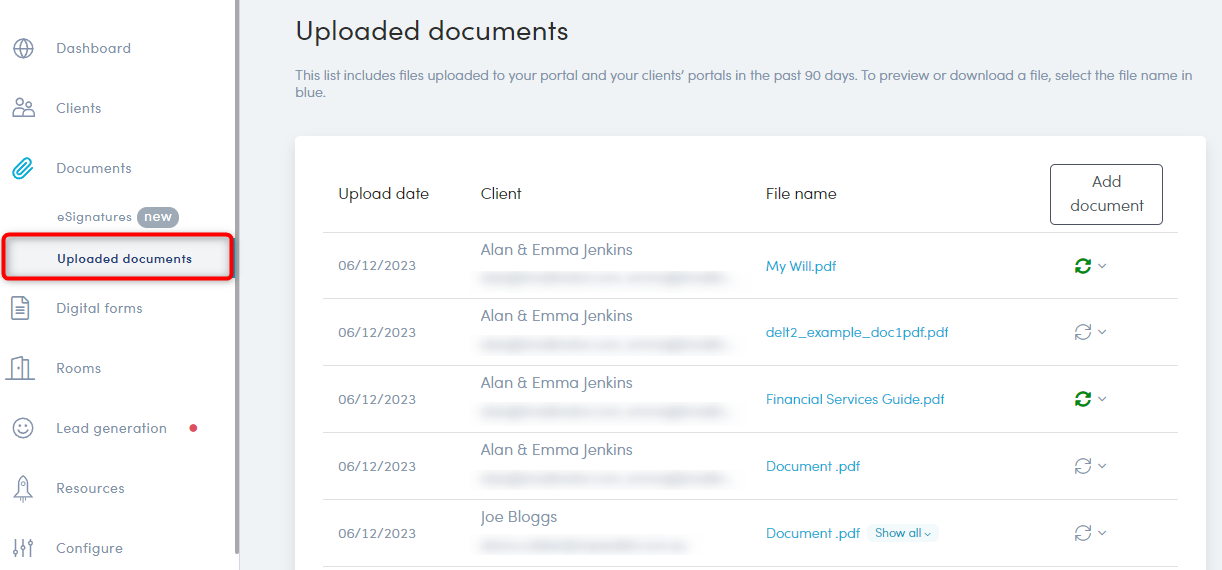Go to Rooms in the sidebar
The image size is (1222, 570).
coord(78,368)
